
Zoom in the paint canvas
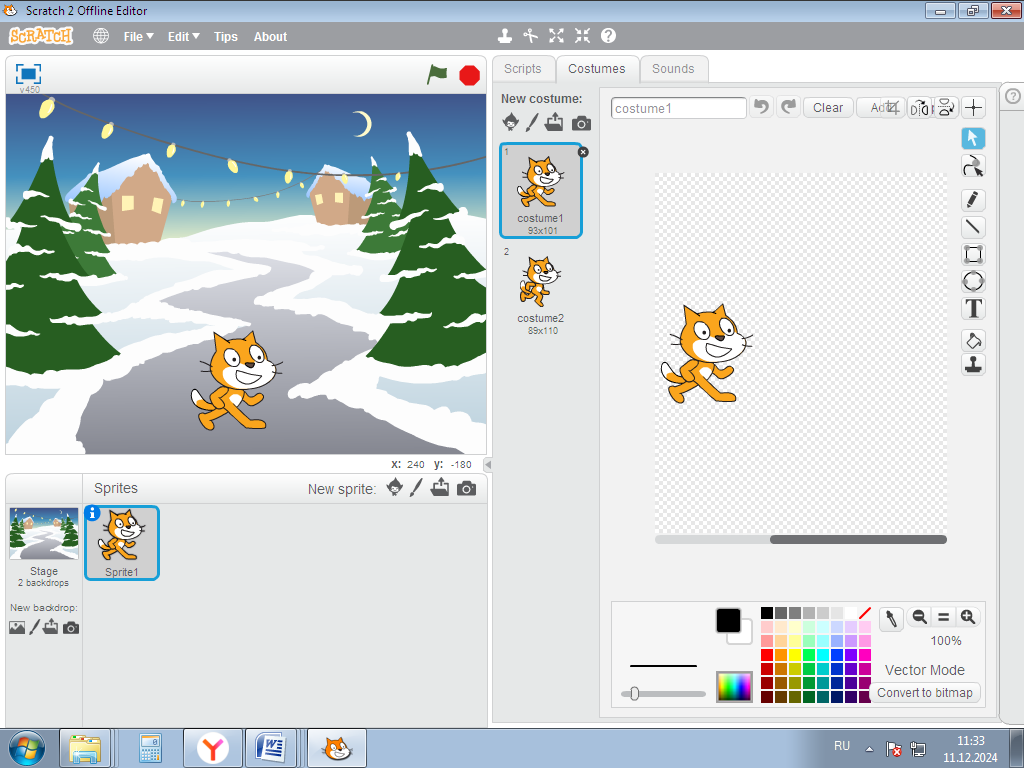pos(968,616)
